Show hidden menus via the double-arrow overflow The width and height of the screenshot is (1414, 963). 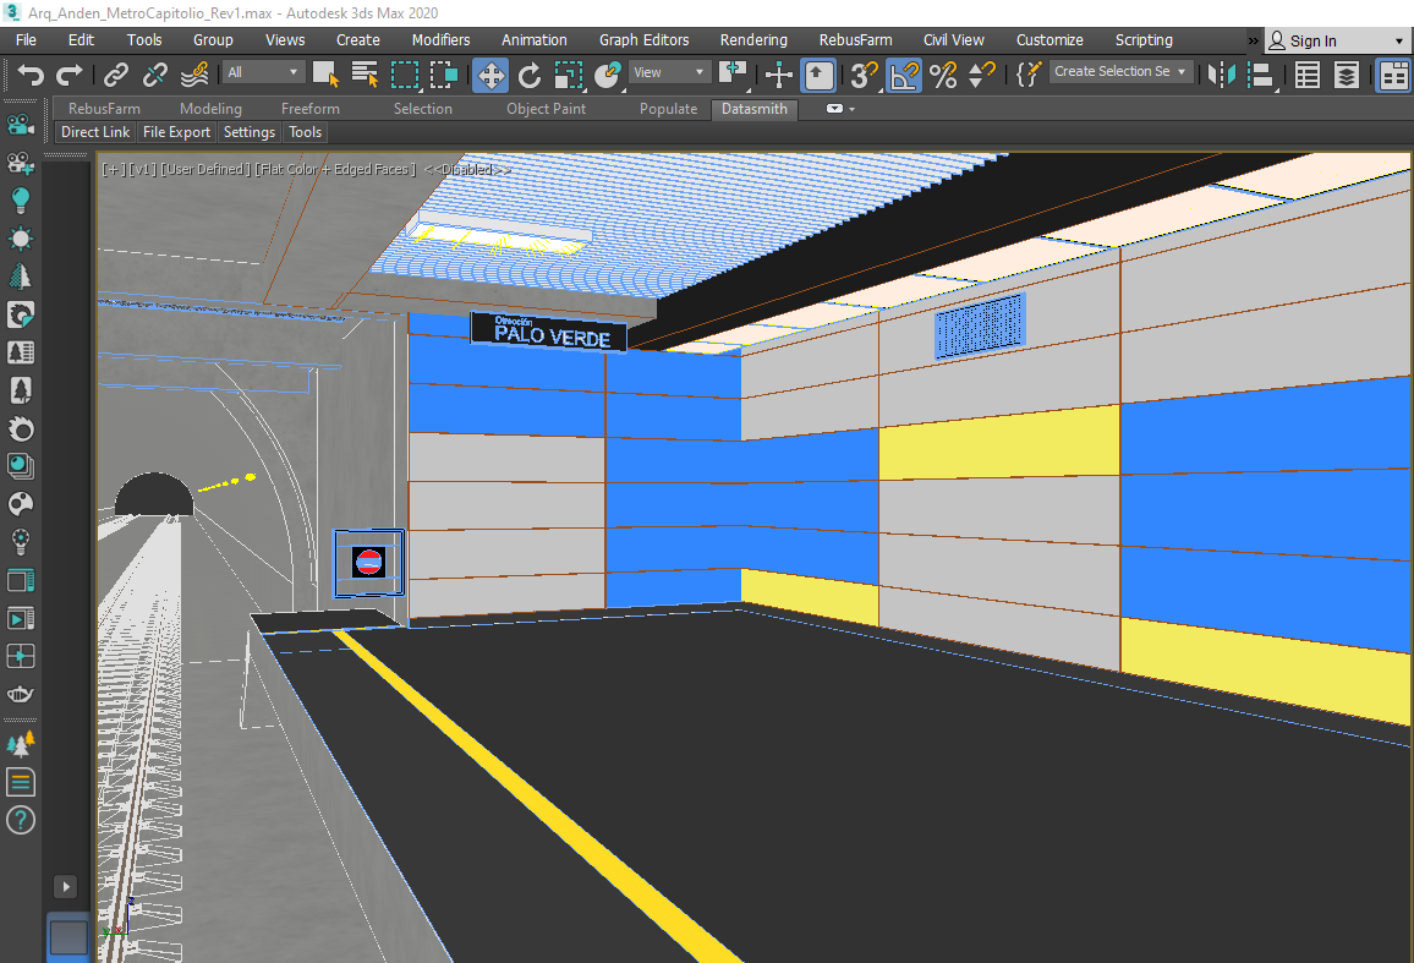[x=1253, y=41]
